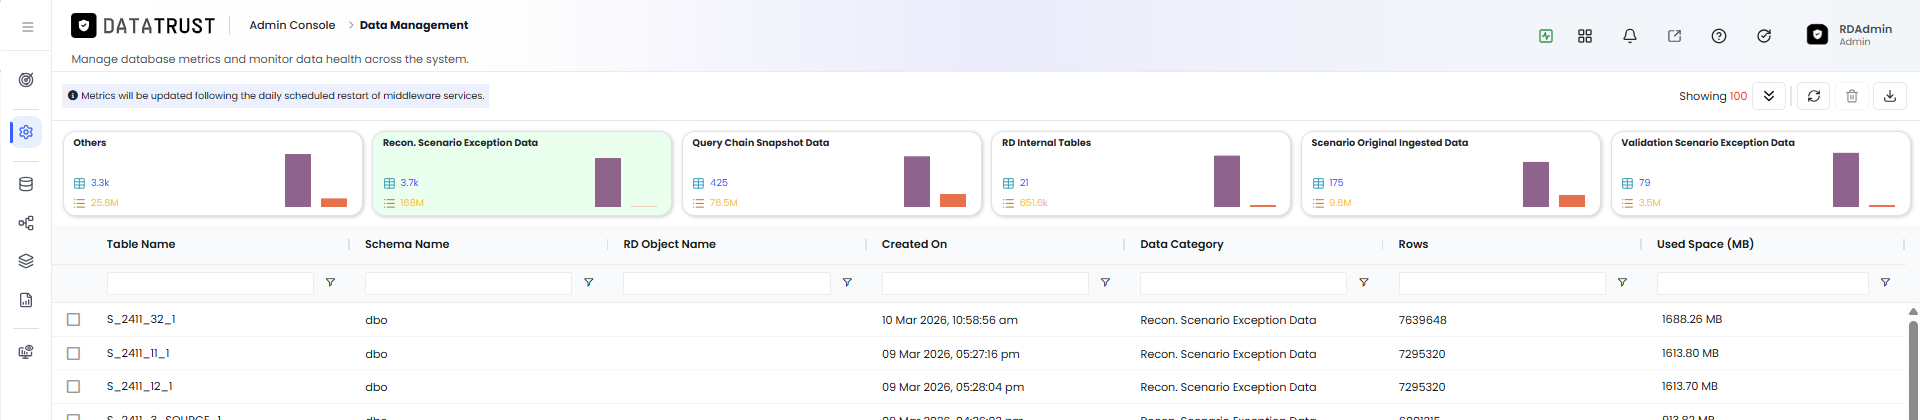Click the 7639648 rows value
This screenshot has width=1920, height=420.
(1422, 320)
